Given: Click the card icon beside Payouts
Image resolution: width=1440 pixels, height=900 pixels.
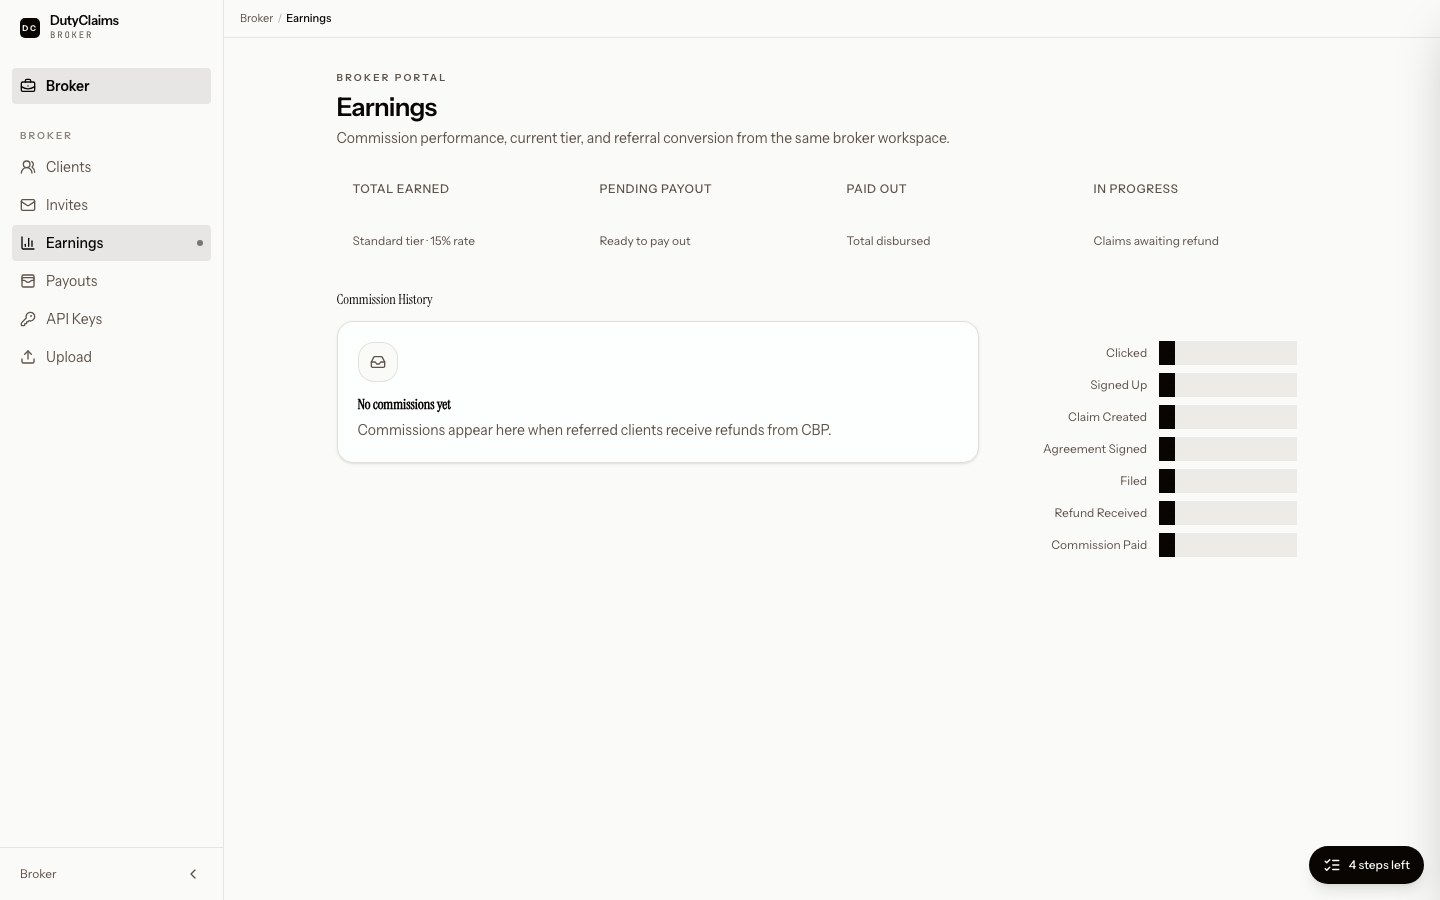Looking at the screenshot, I should click(x=28, y=281).
